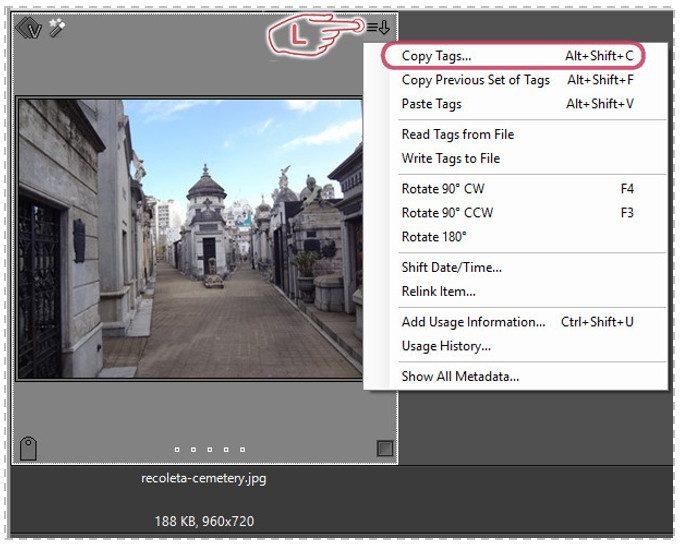Select Rotate 180° from the menu
Image resolution: width=681 pixels, height=545 pixels.
pos(434,237)
